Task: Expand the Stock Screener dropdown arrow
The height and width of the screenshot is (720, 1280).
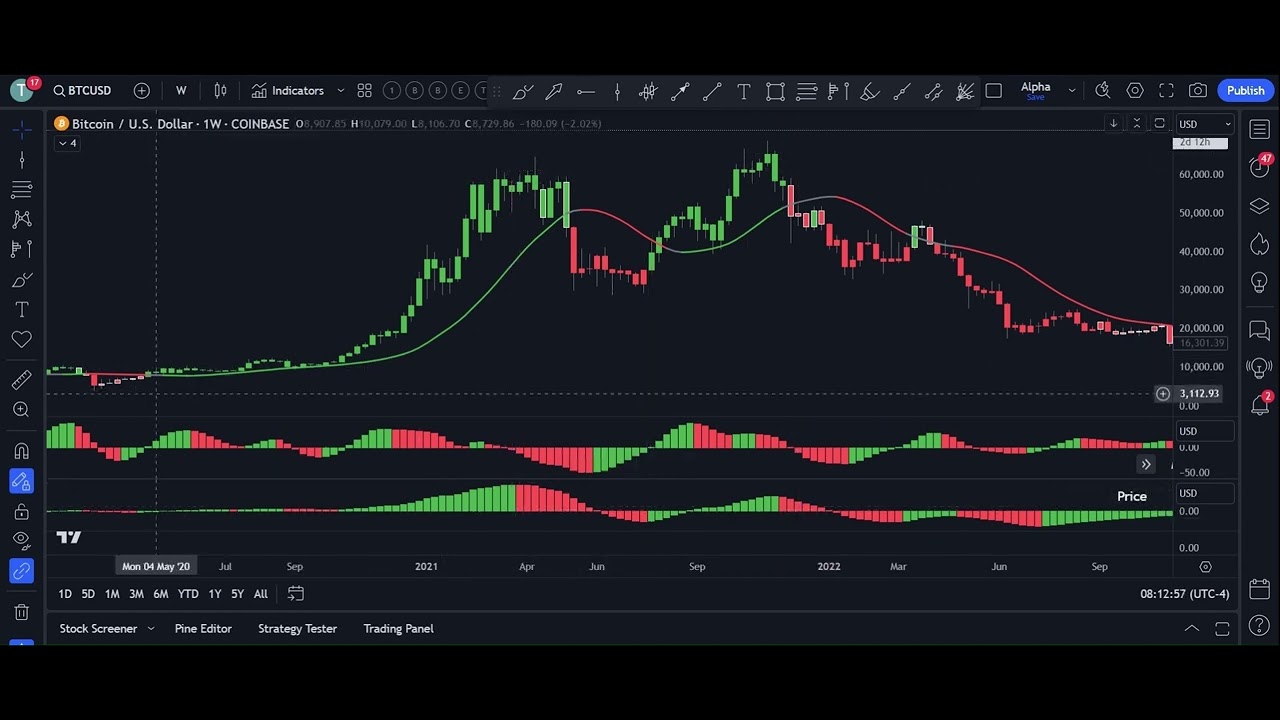Action: pos(151,629)
